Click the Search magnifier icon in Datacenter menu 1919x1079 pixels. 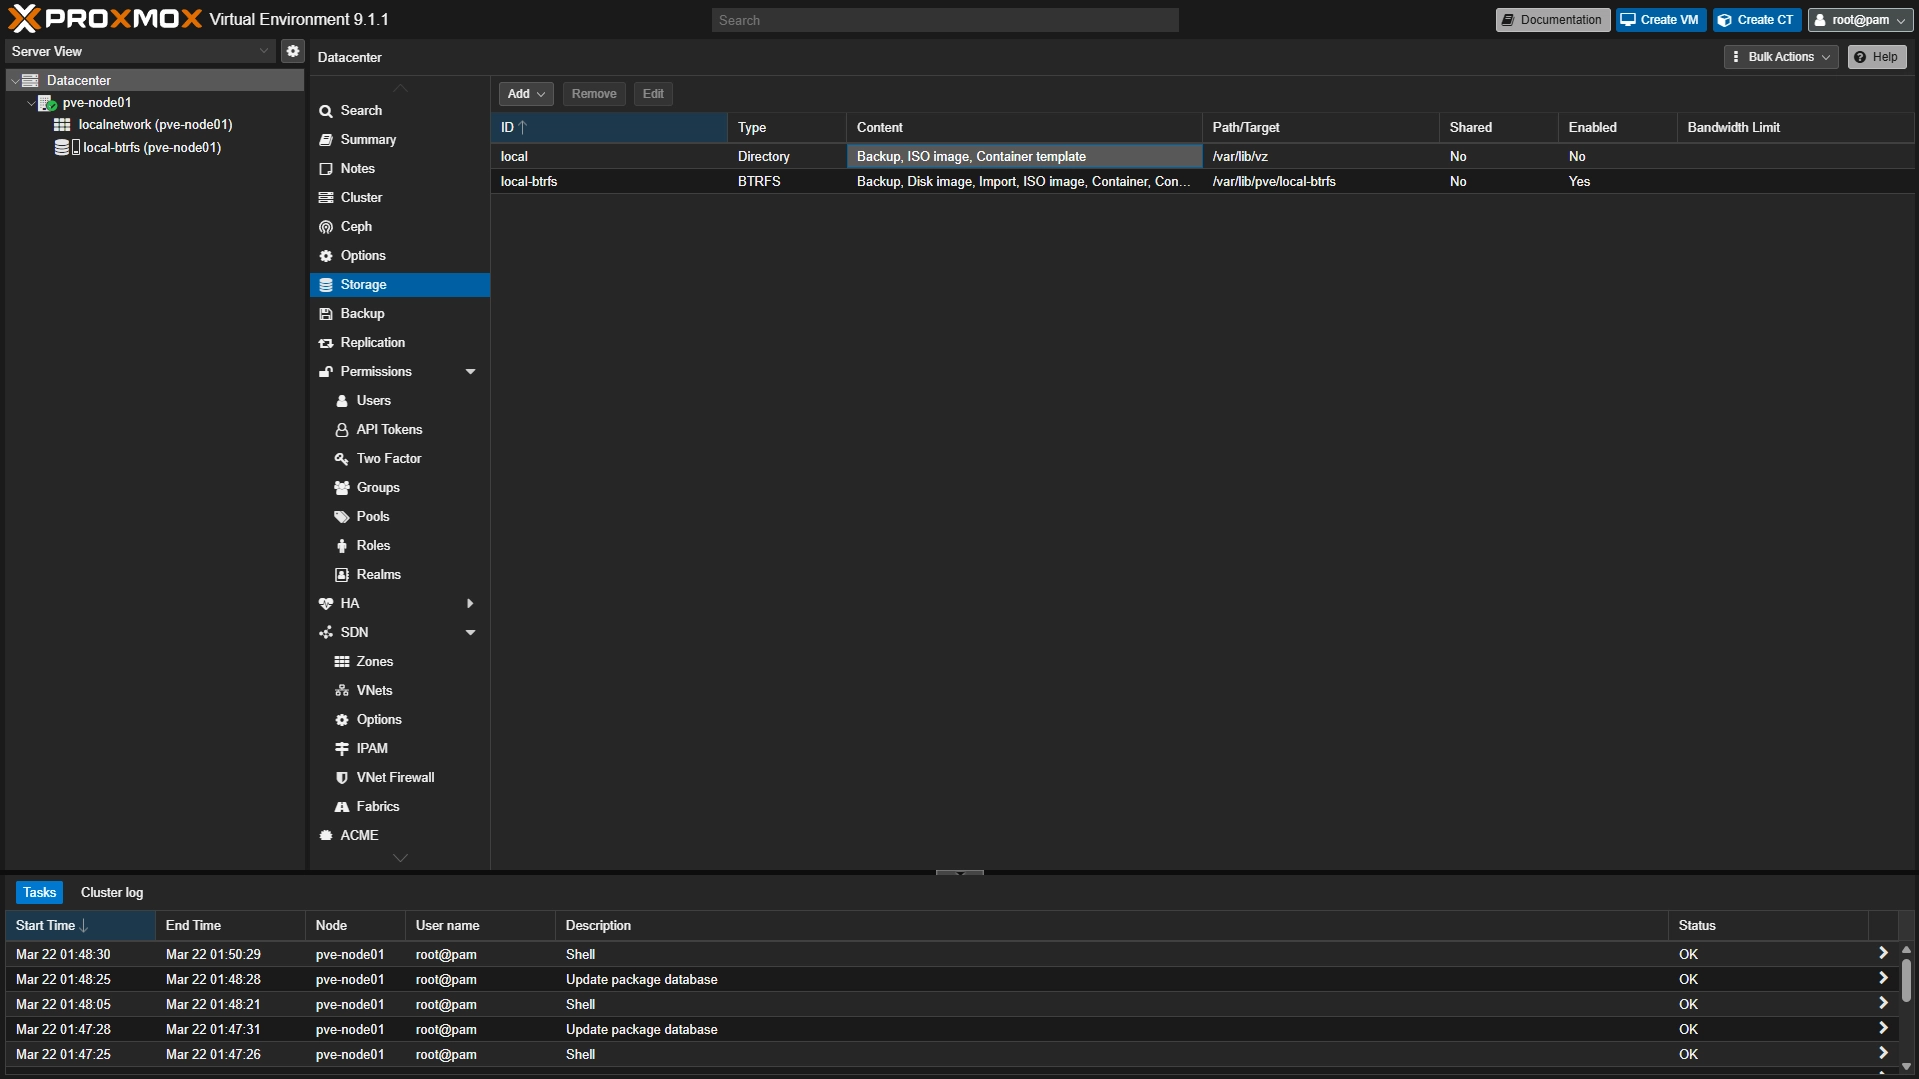click(326, 111)
